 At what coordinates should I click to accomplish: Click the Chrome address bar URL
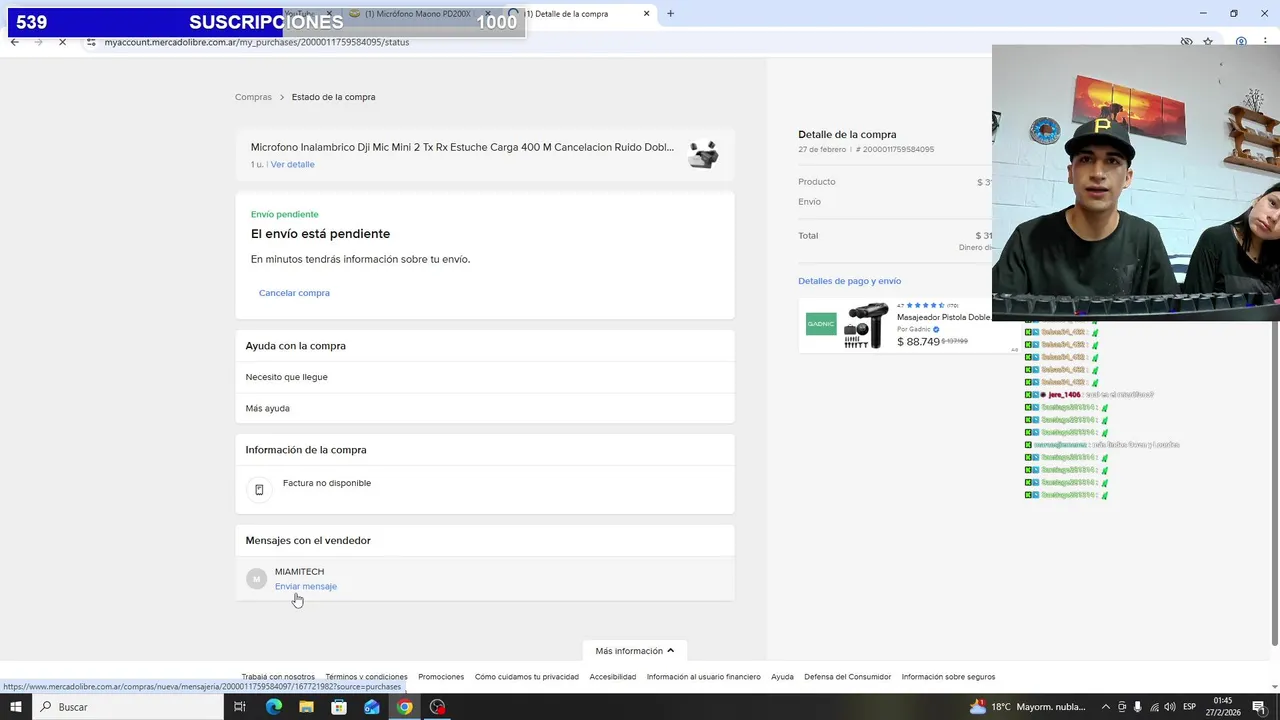(257, 42)
